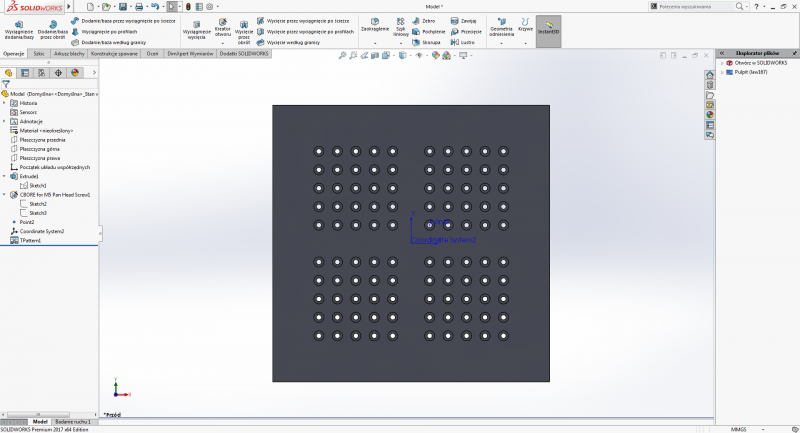The width and height of the screenshot is (800, 433).
Task: Click the Polecenia wyszukiwania search field
Action: pyautogui.click(x=690, y=6)
